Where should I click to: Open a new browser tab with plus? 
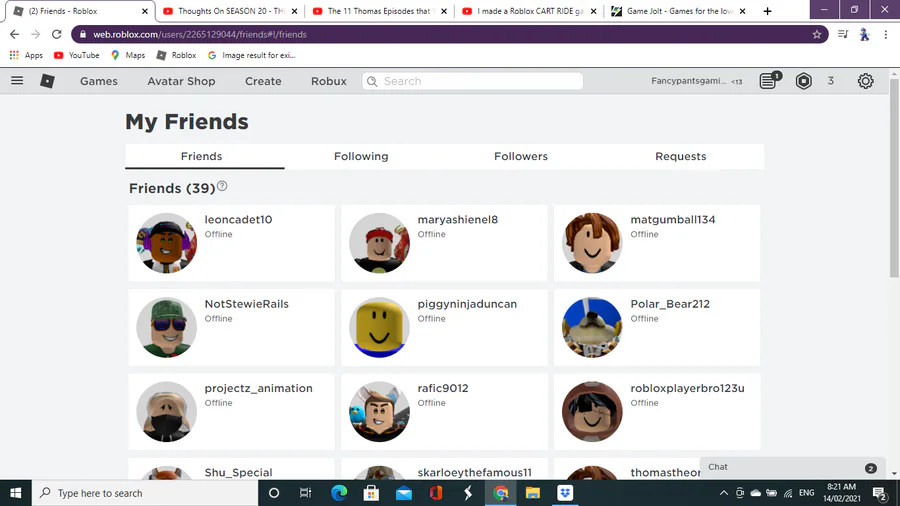[767, 11]
